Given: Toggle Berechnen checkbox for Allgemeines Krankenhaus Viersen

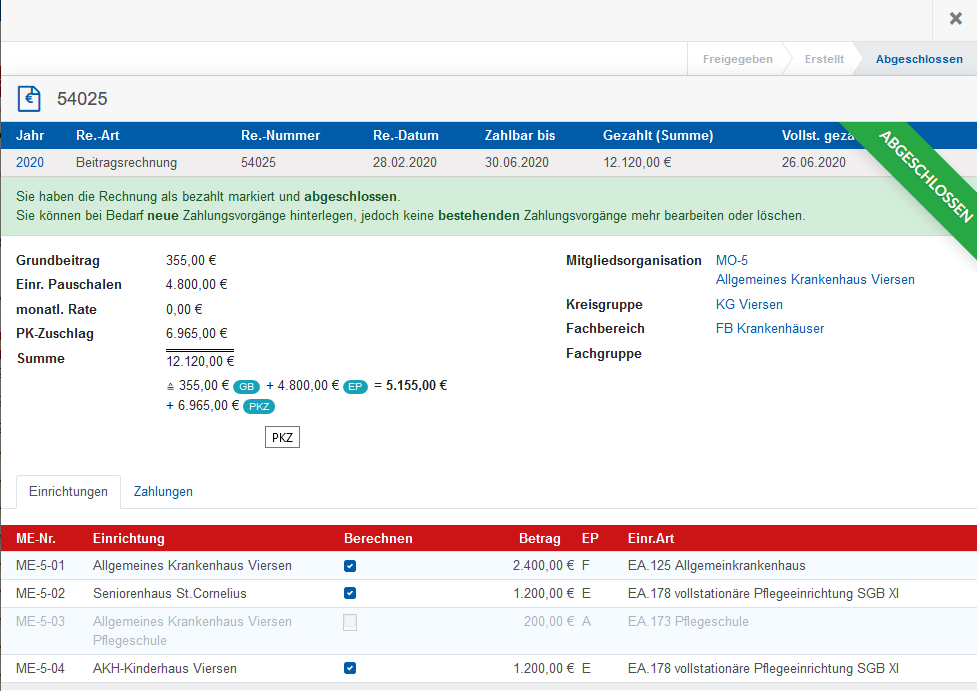Looking at the screenshot, I should click(350, 566).
